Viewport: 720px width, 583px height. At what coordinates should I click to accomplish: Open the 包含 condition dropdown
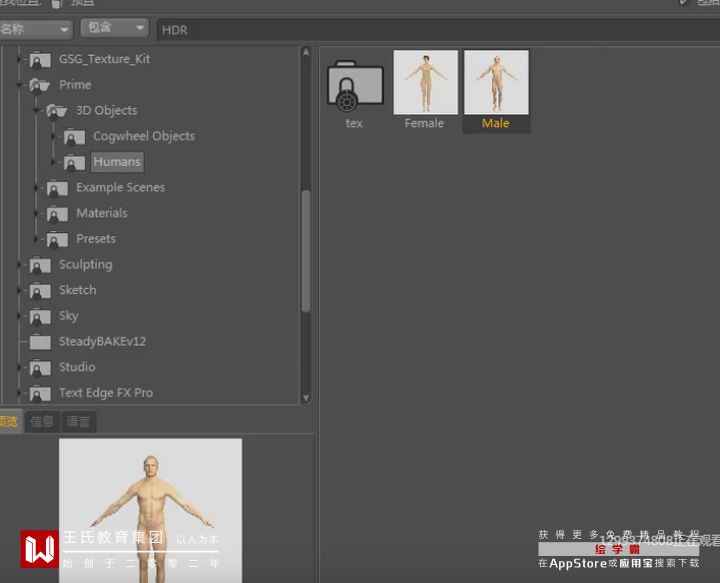point(114,28)
